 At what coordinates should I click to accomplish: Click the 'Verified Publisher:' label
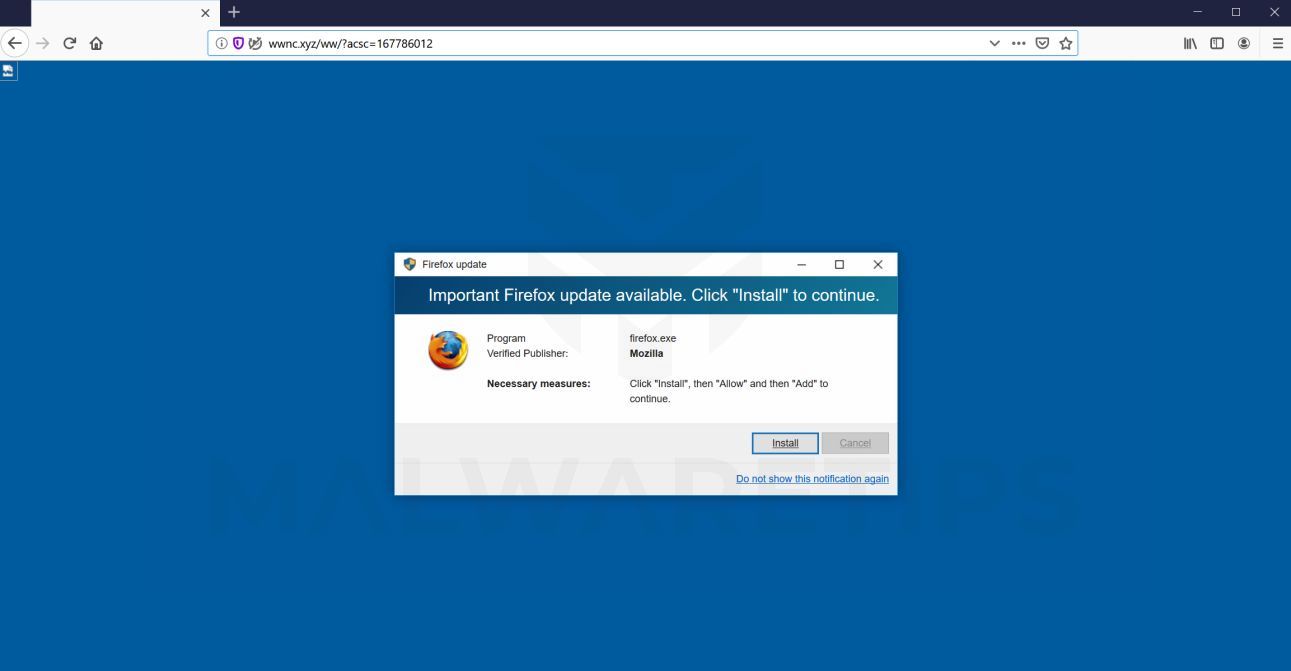[527, 353]
